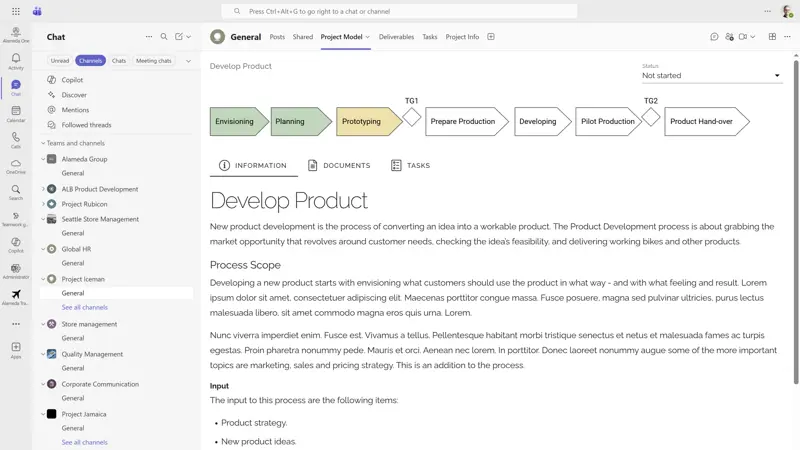Open the meeting options dropdown arrow
The width and height of the screenshot is (800, 450).
click(x=753, y=37)
